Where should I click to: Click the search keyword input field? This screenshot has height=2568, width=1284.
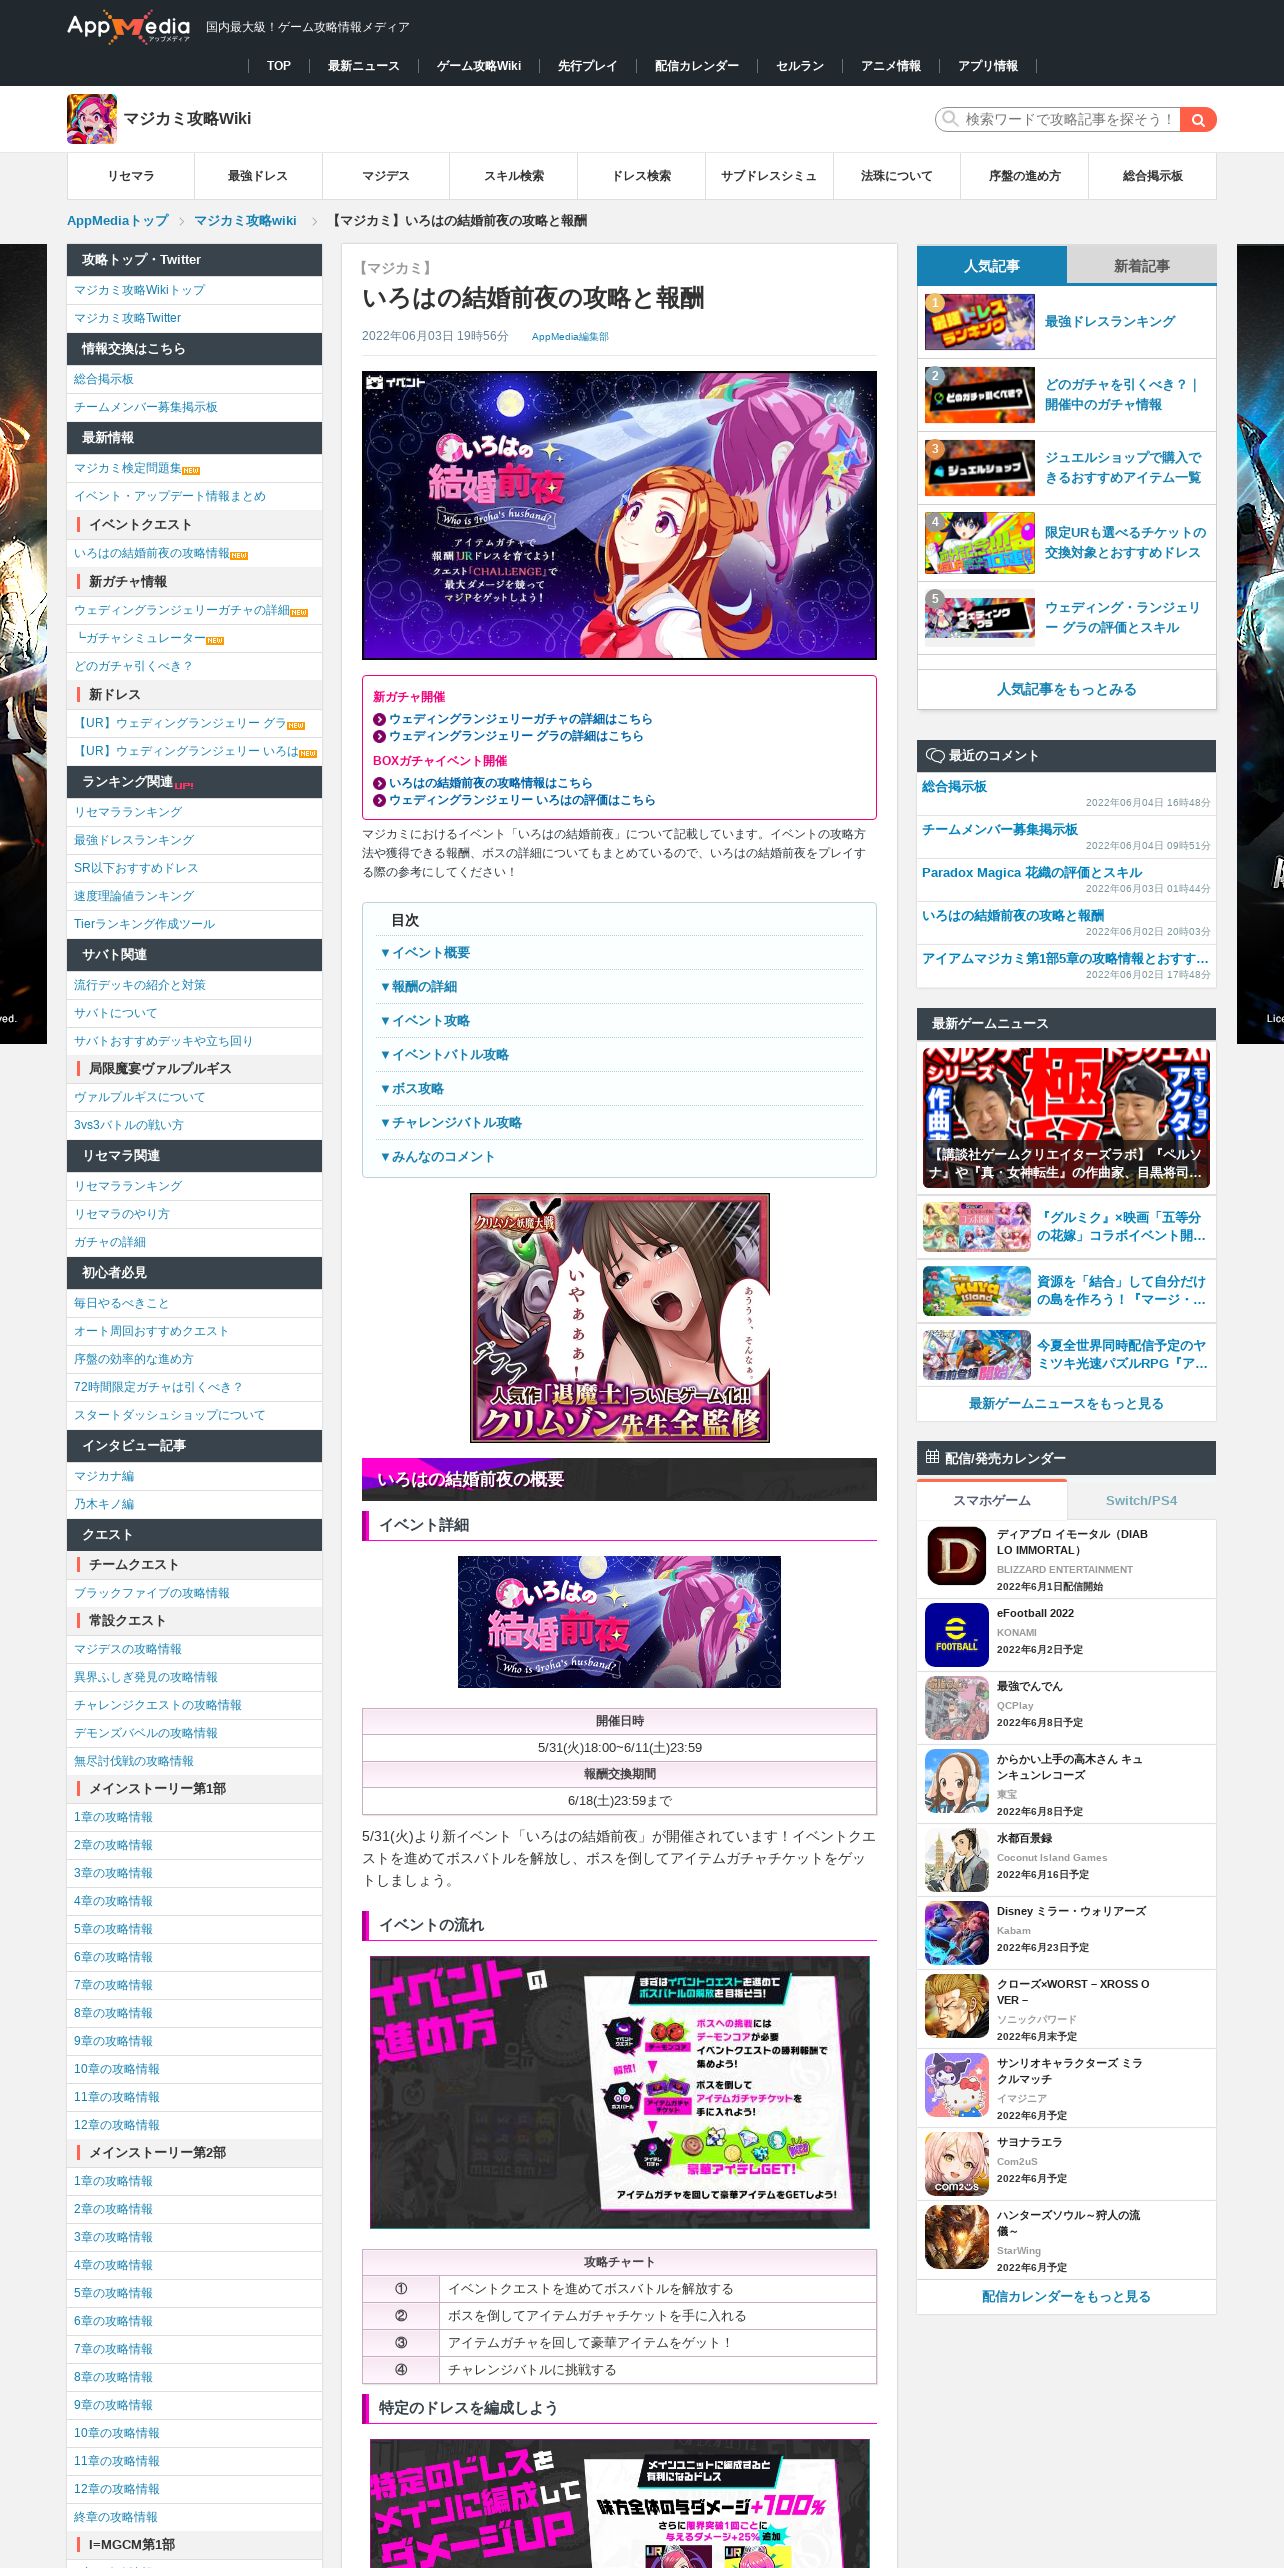point(1058,119)
